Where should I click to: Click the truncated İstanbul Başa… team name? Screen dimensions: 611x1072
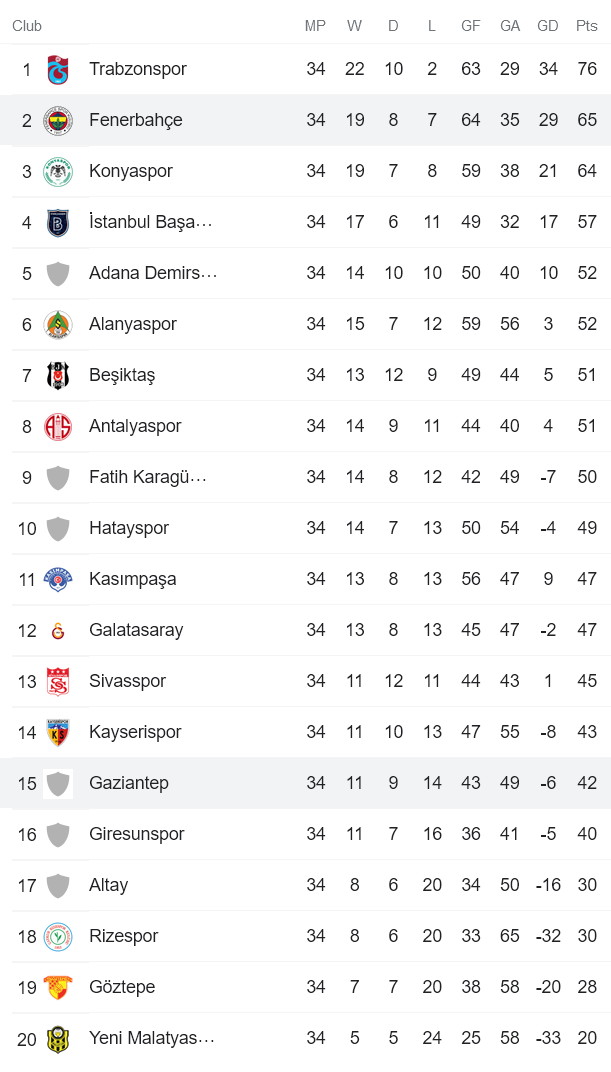pos(152,222)
